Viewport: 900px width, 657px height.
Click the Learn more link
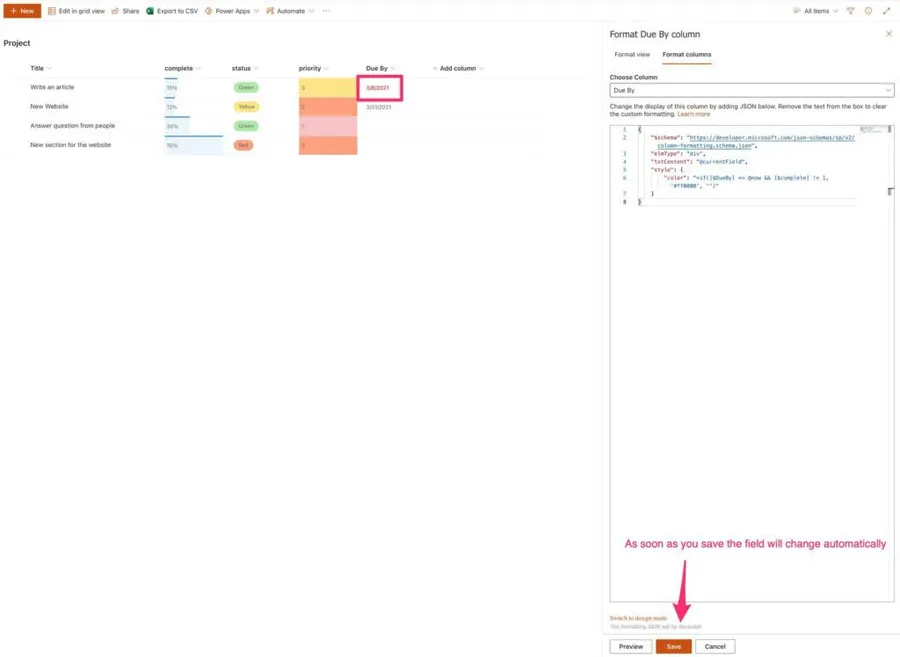pos(694,114)
